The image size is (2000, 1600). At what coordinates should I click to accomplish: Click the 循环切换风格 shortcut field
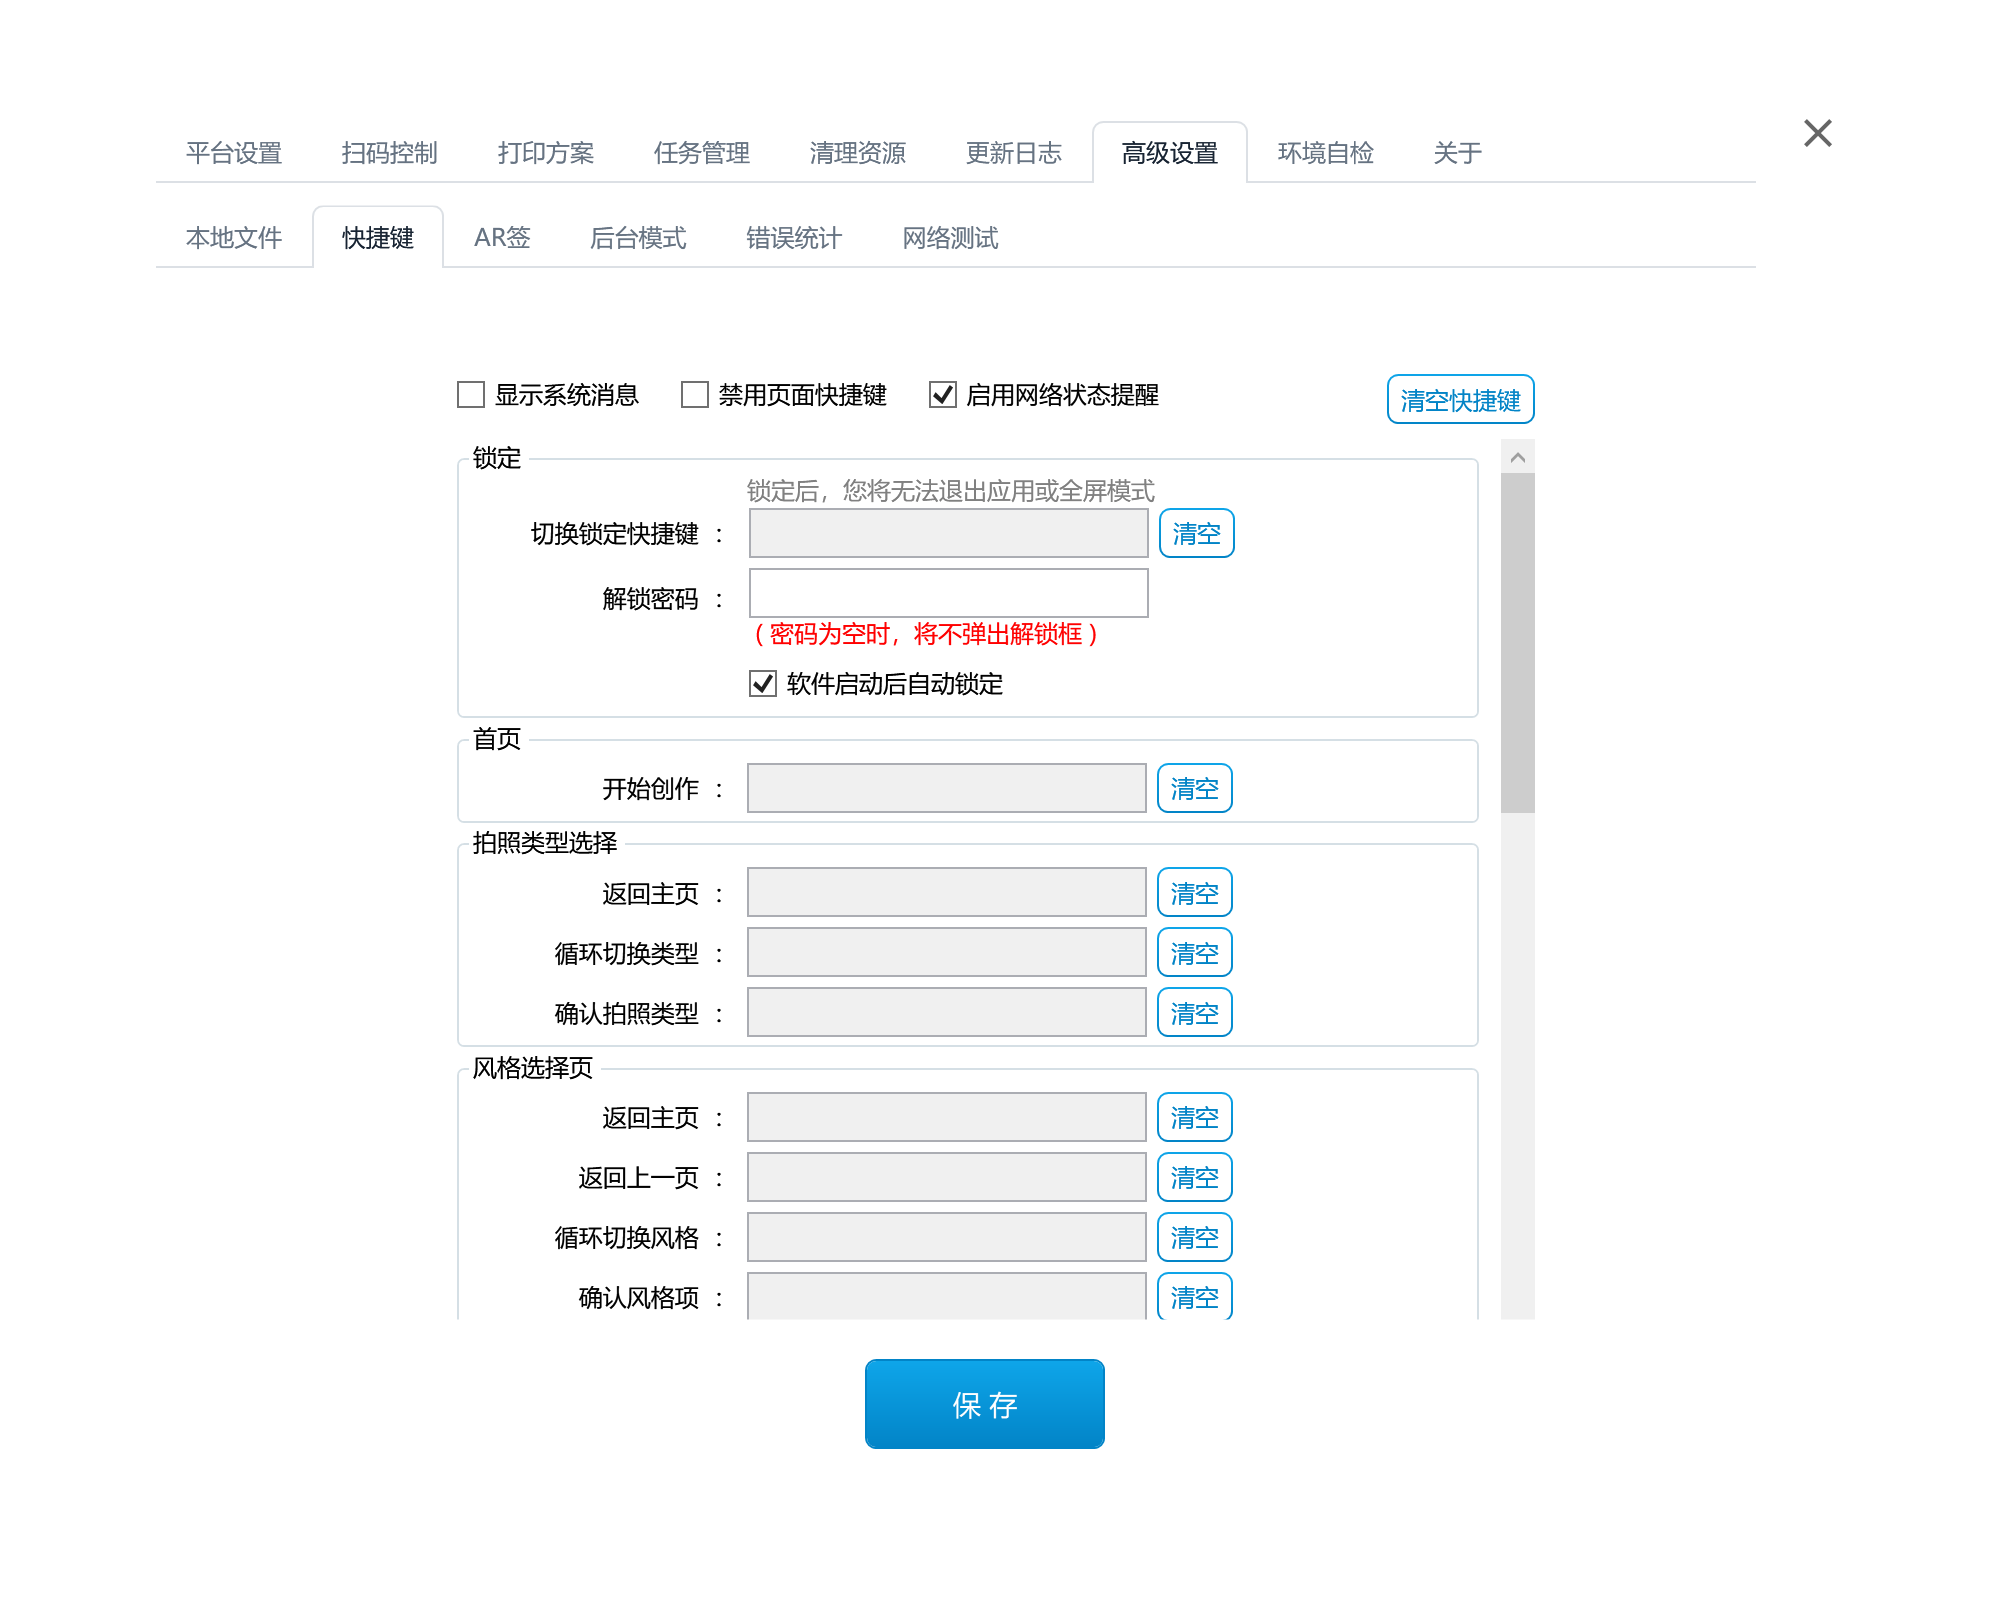click(x=947, y=1237)
